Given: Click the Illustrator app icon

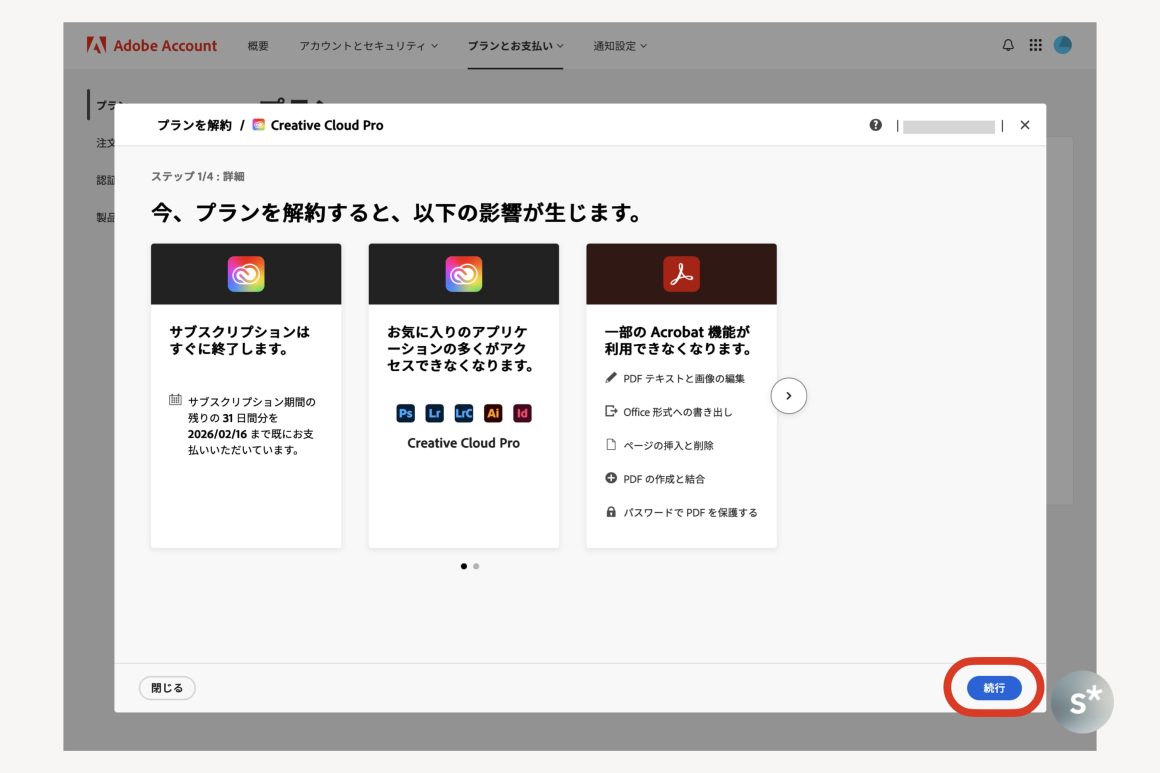Looking at the screenshot, I should tap(493, 413).
